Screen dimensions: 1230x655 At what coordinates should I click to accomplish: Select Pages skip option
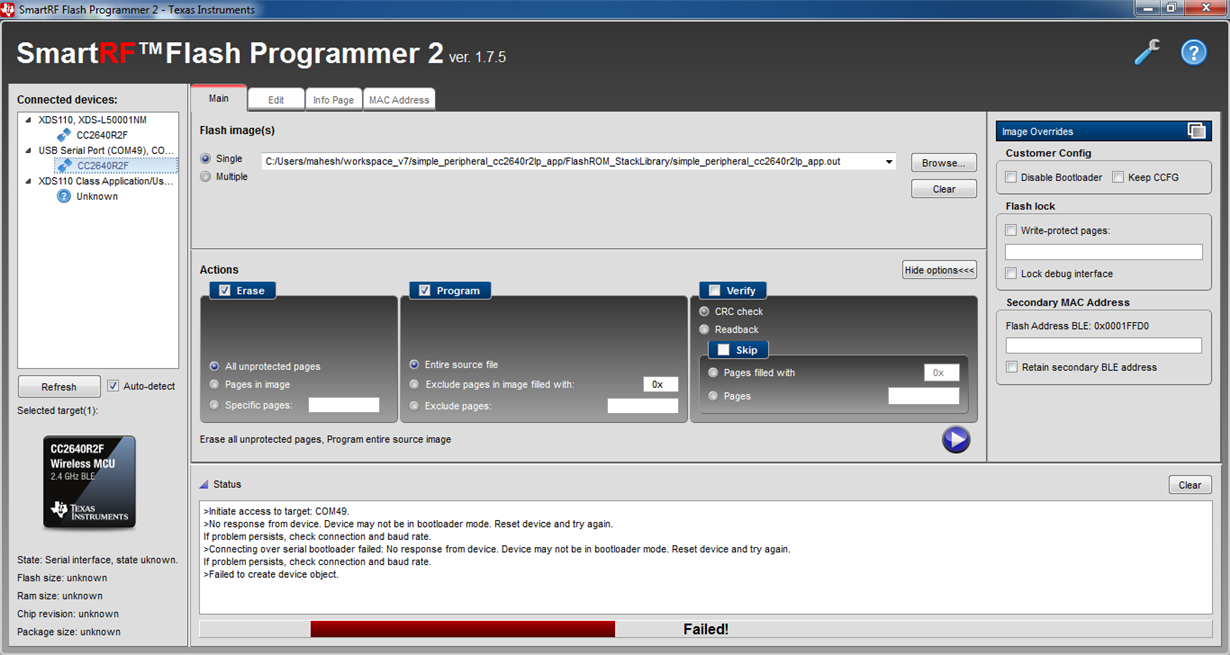click(713, 396)
